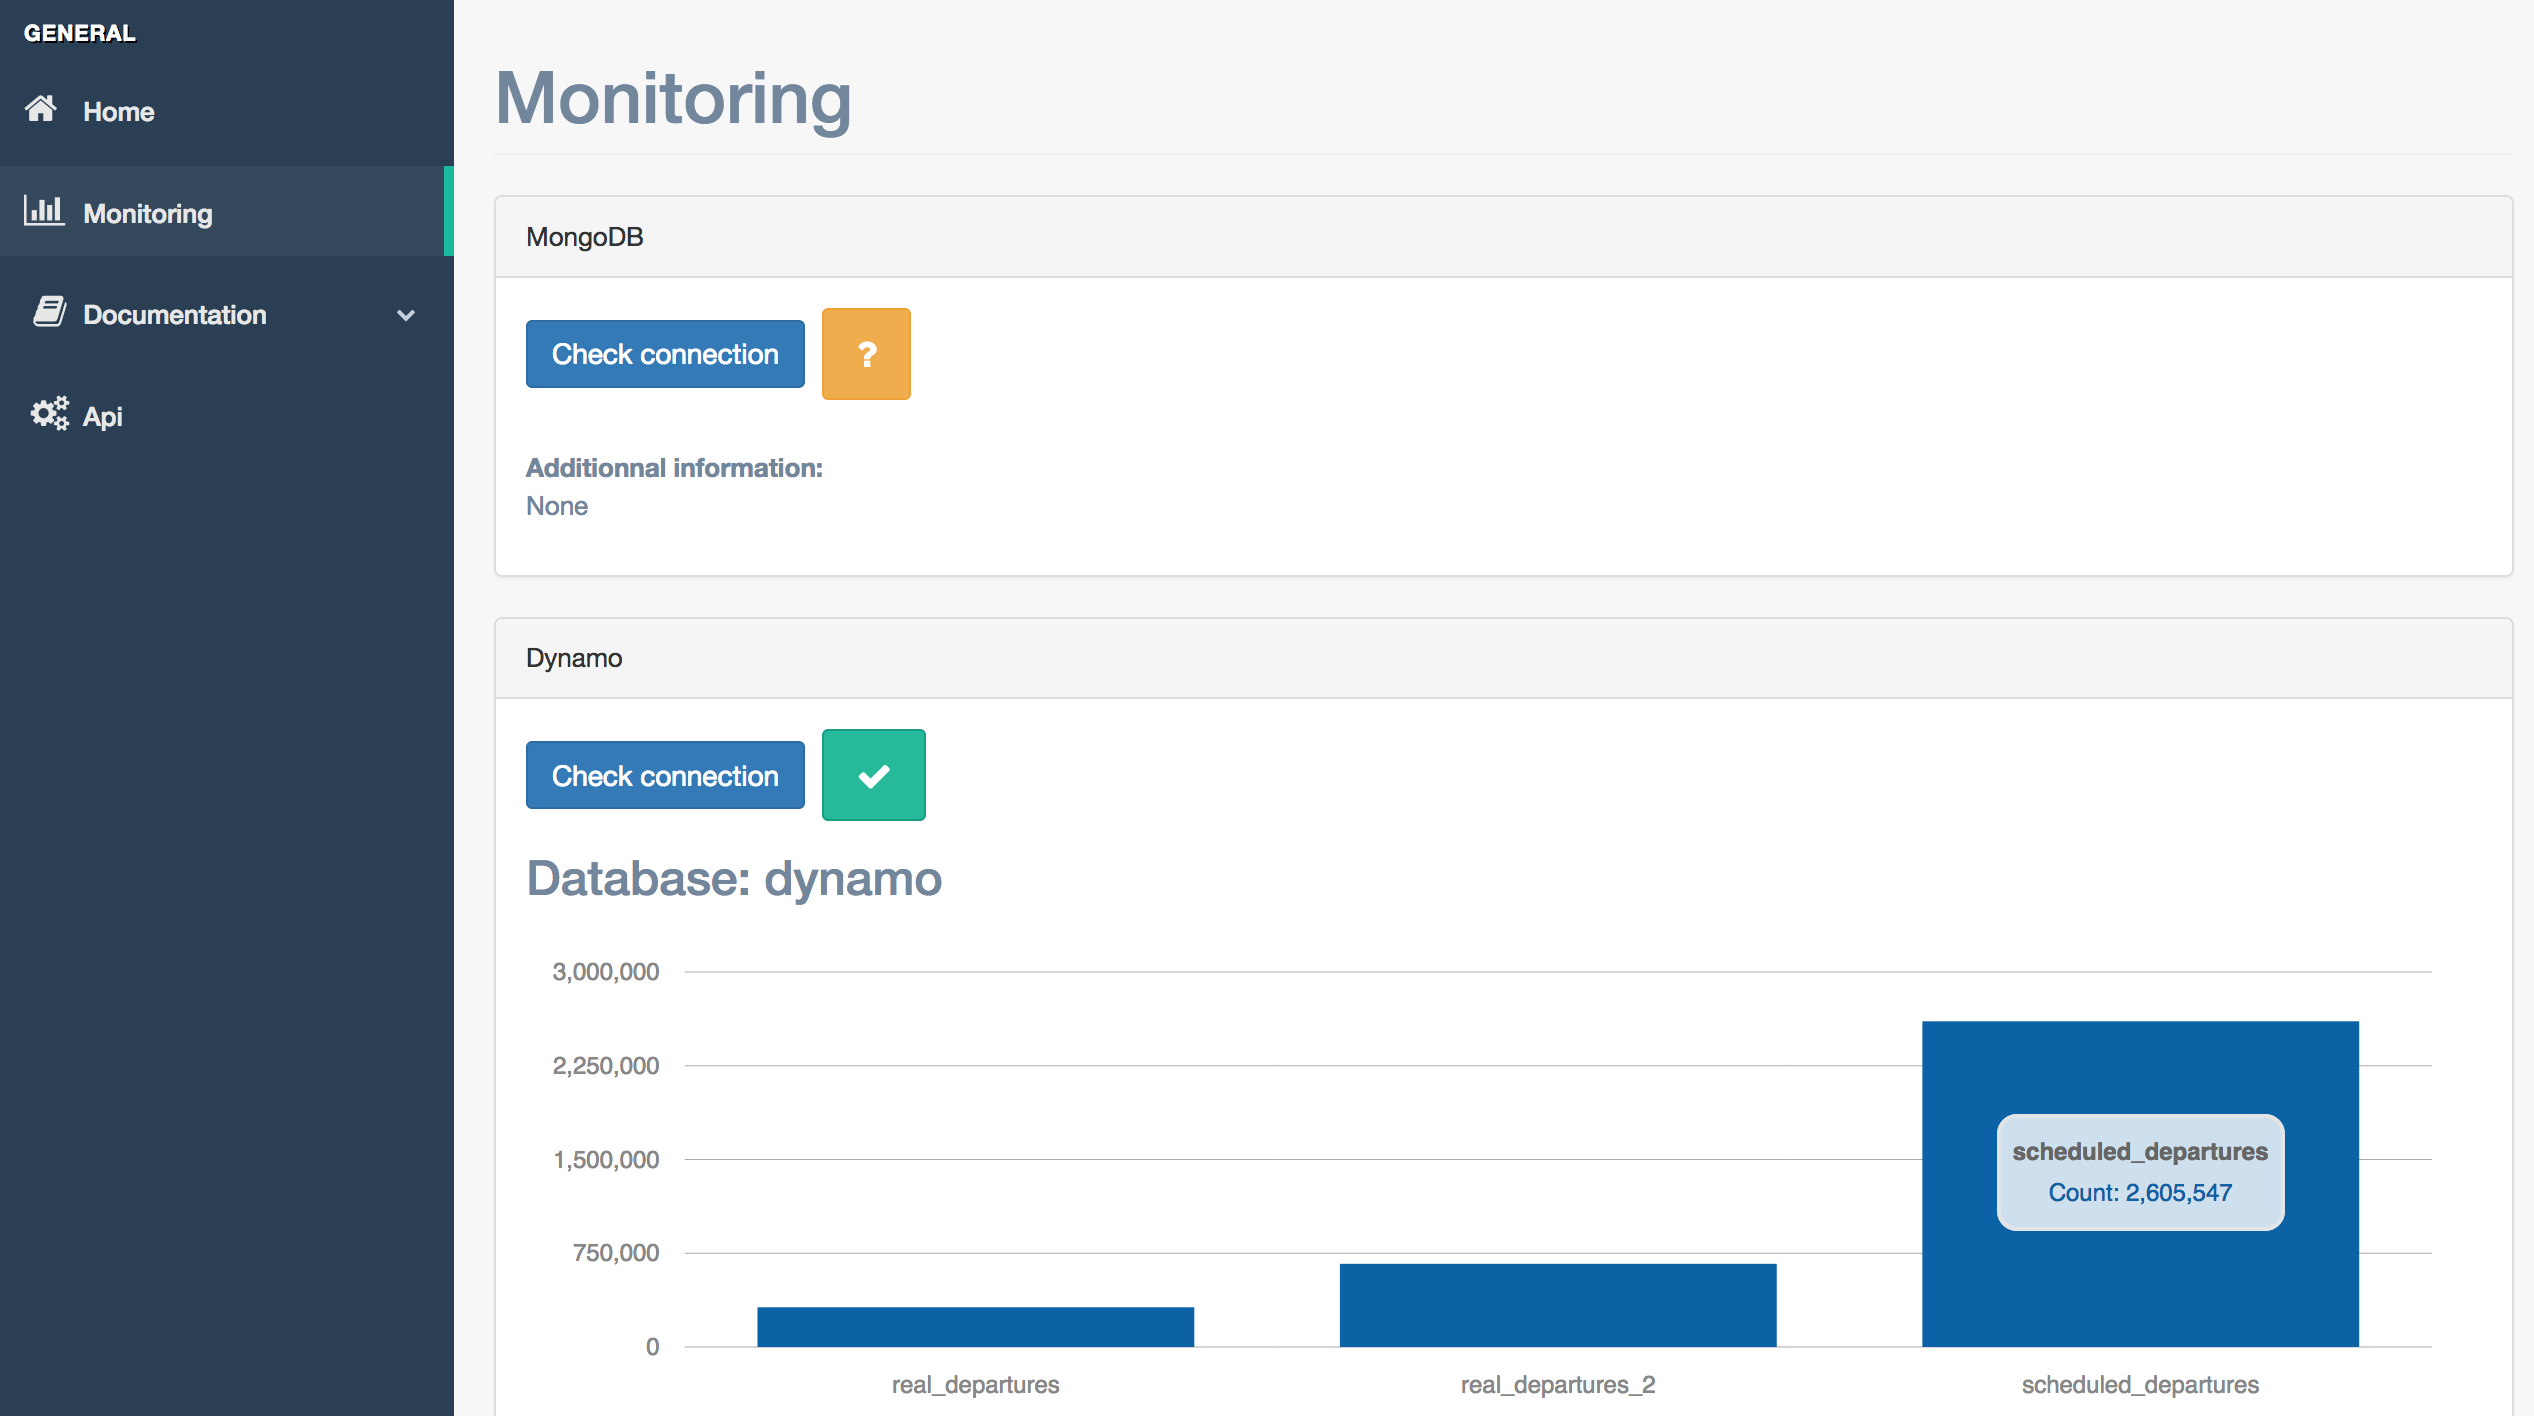Click the 'None' information value
This screenshot has height=1416, width=2534.
[x=557, y=506]
